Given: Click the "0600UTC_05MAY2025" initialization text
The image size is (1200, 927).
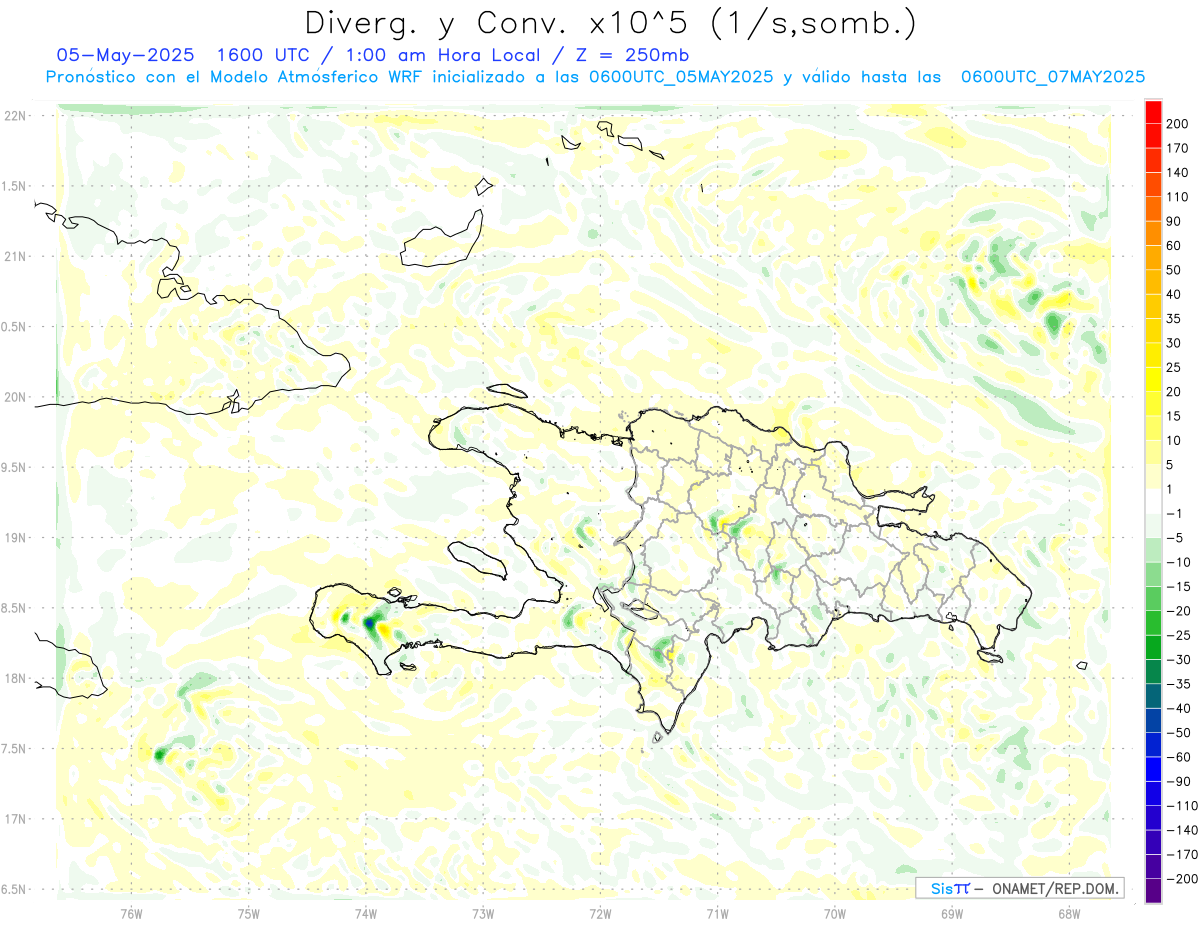Looking at the screenshot, I should (681, 77).
